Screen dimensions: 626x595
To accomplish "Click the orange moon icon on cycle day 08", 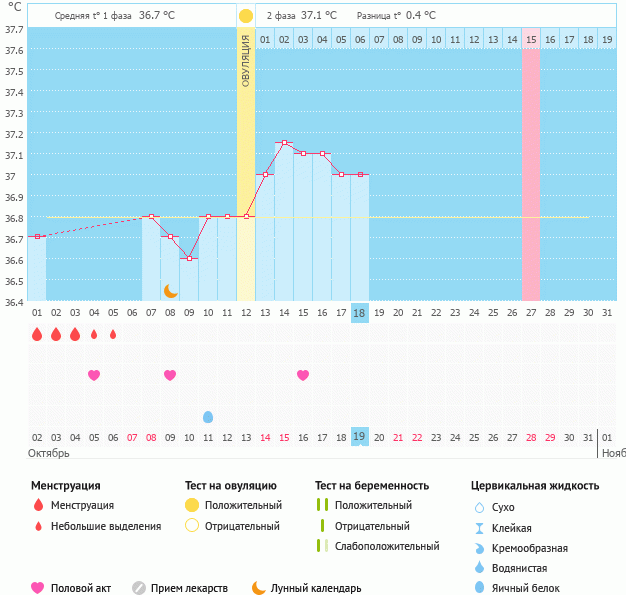I will coord(171,291).
